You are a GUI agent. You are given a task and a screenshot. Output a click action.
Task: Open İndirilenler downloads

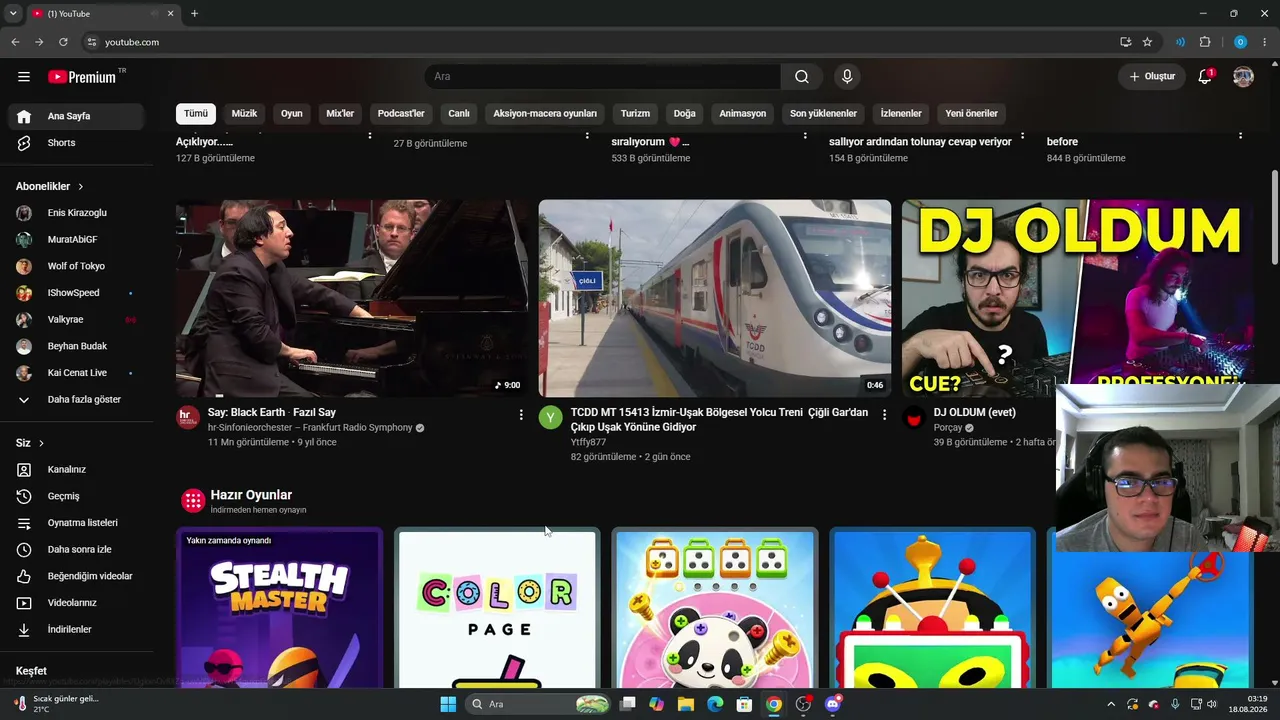click(x=76, y=630)
